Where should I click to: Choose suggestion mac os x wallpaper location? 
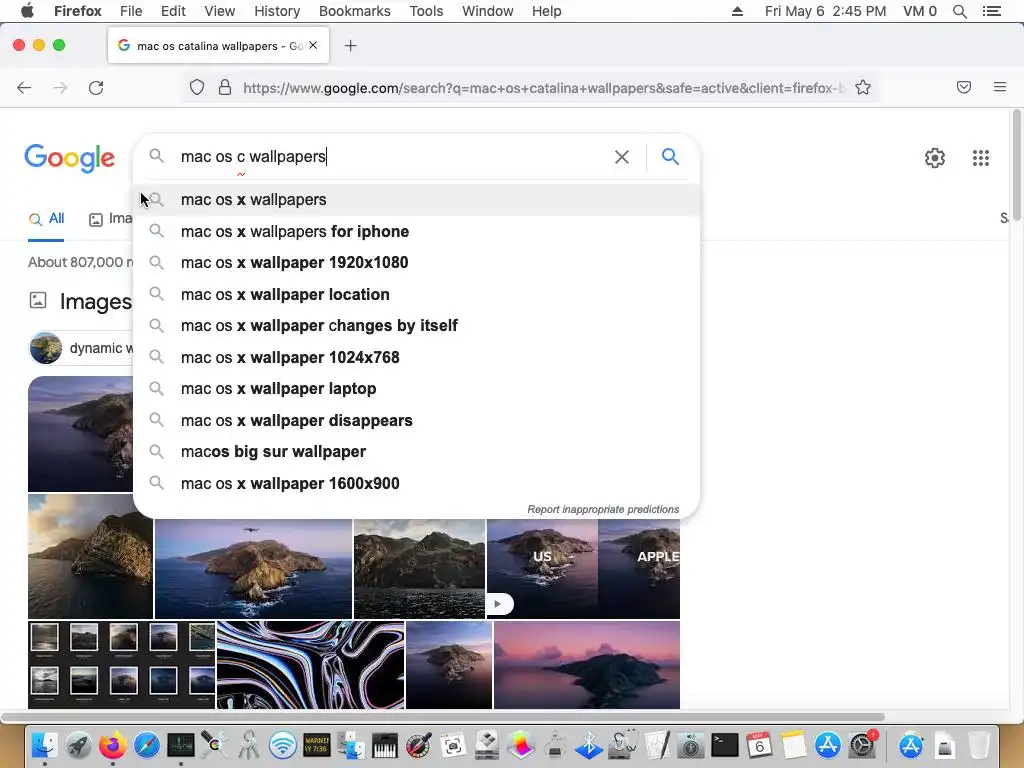(416, 295)
